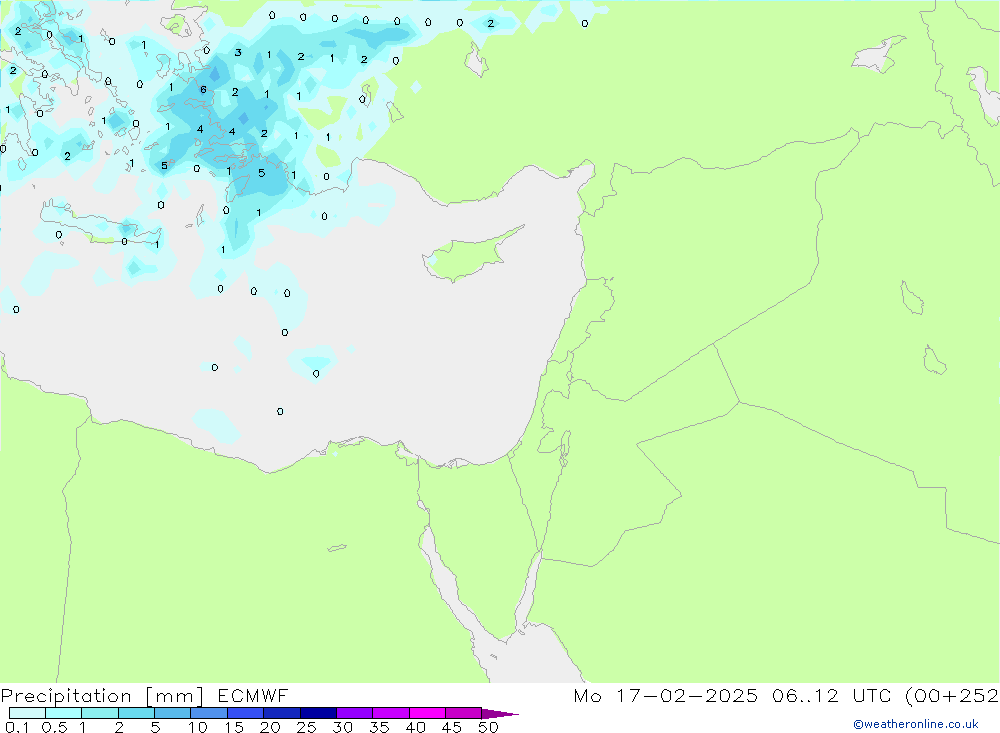
Task: Pick the 15–20 mm blue legend swatch
Action: pyautogui.click(x=246, y=713)
